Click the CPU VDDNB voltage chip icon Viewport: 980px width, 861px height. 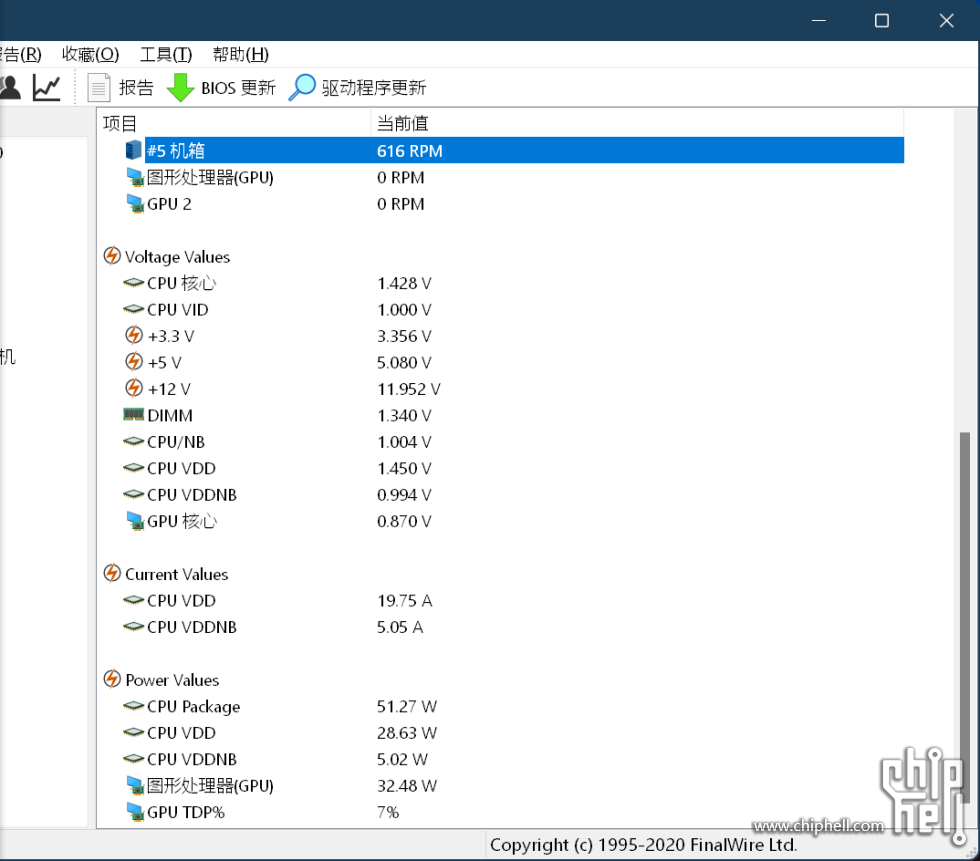(x=134, y=494)
